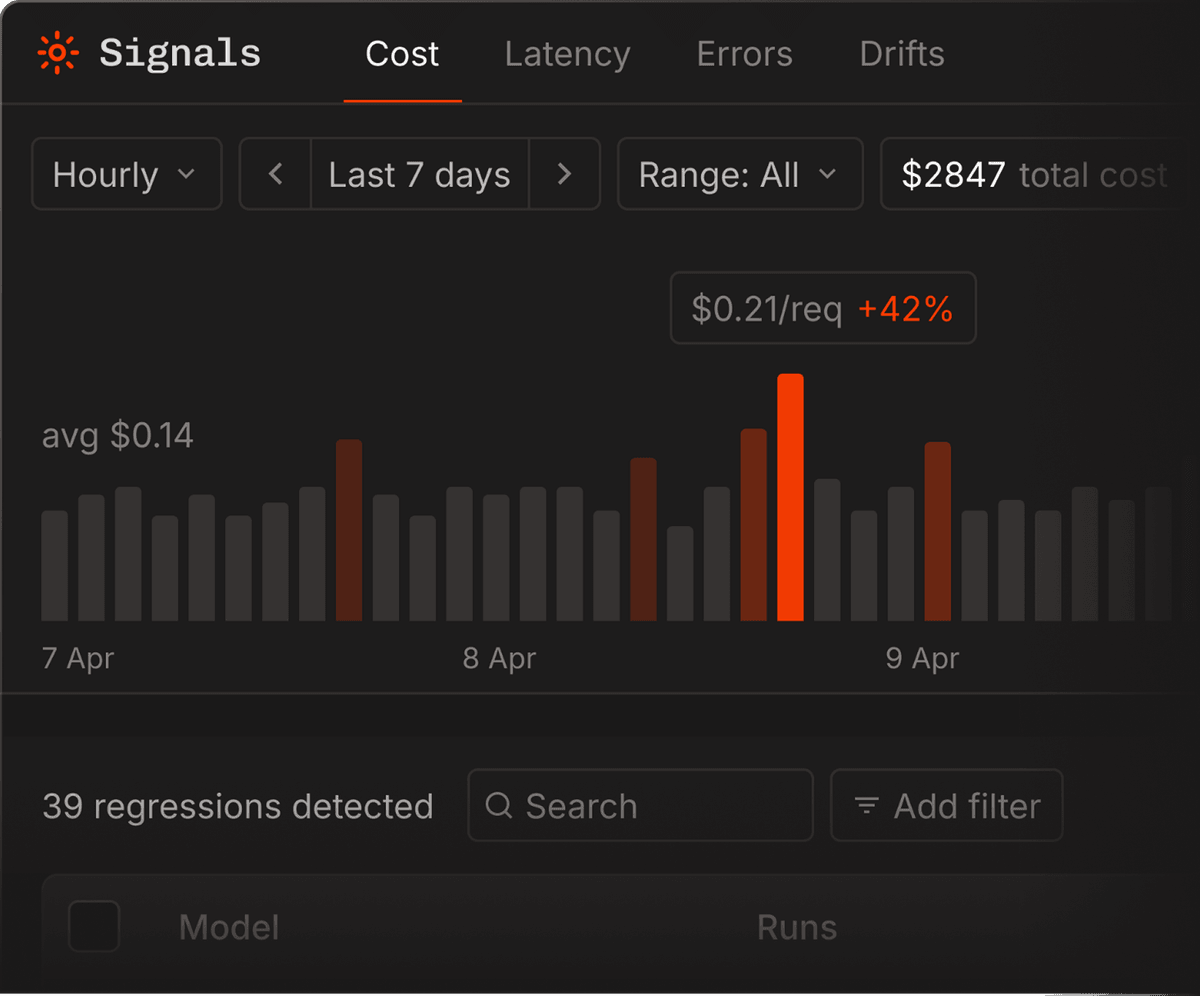
Task: Expand the Range: All dropdown
Action: (x=739, y=175)
